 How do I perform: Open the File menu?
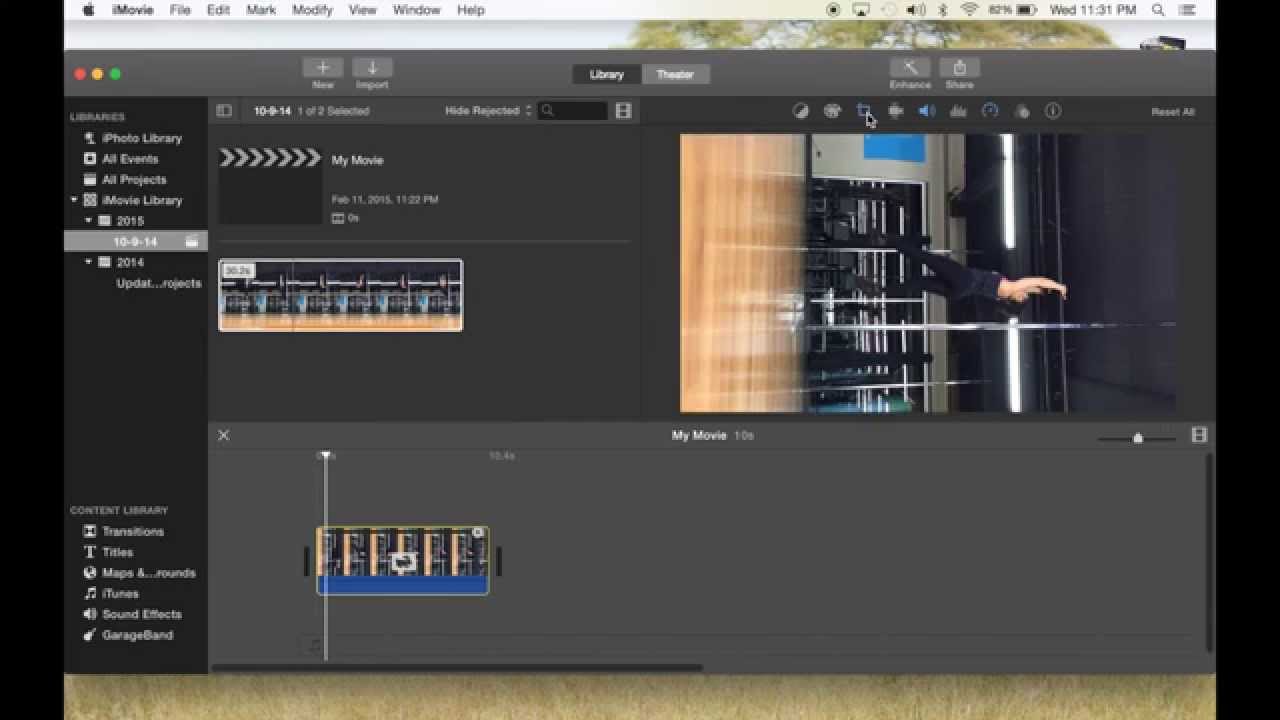[x=180, y=10]
